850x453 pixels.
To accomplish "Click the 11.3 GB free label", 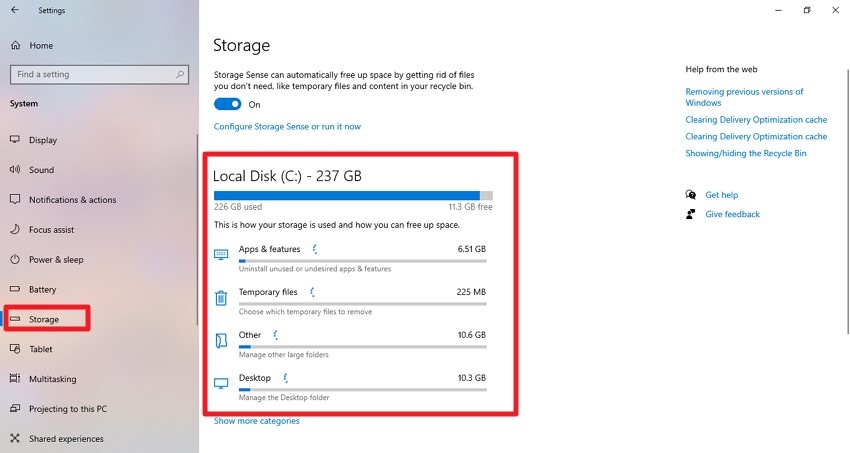I will [x=470, y=206].
